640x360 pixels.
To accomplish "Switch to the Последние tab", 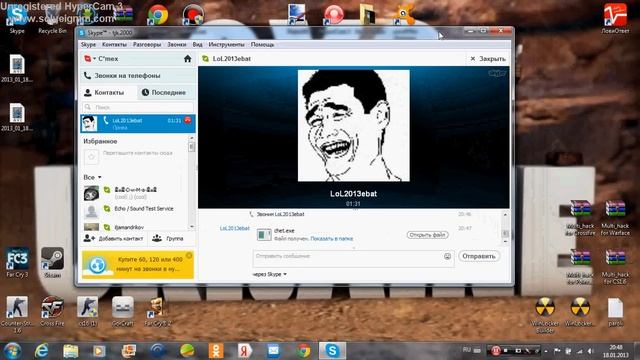I will click(167, 93).
